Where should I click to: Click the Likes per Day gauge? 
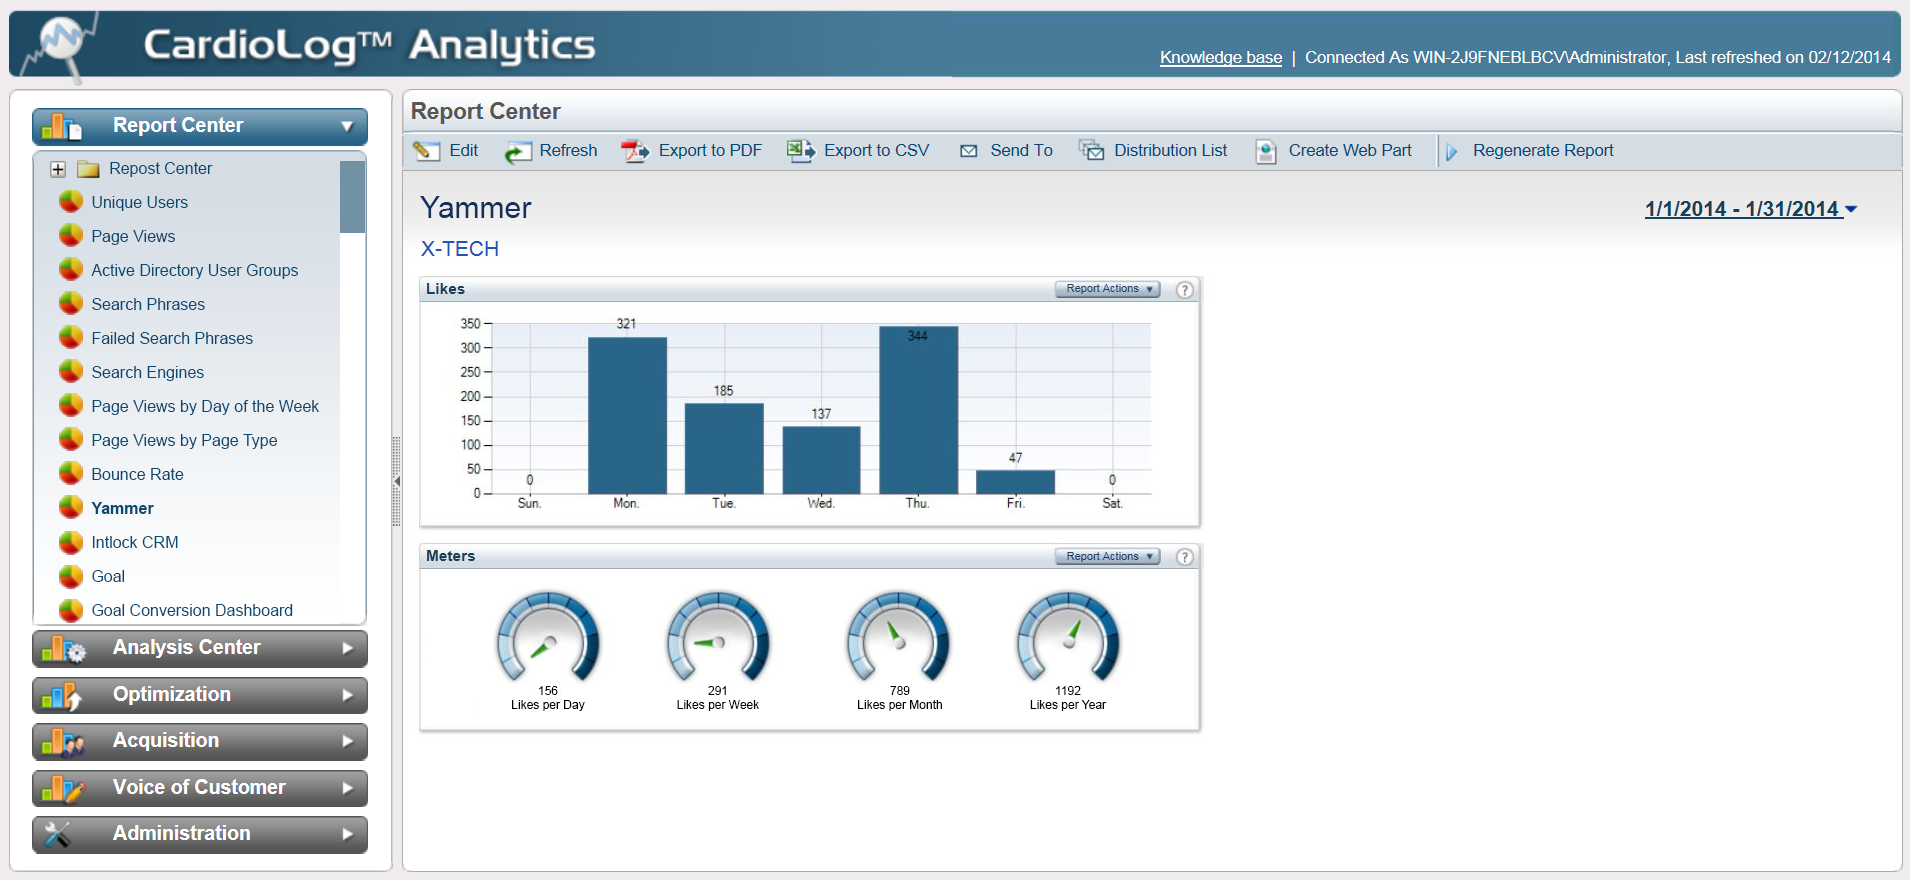[x=548, y=638]
